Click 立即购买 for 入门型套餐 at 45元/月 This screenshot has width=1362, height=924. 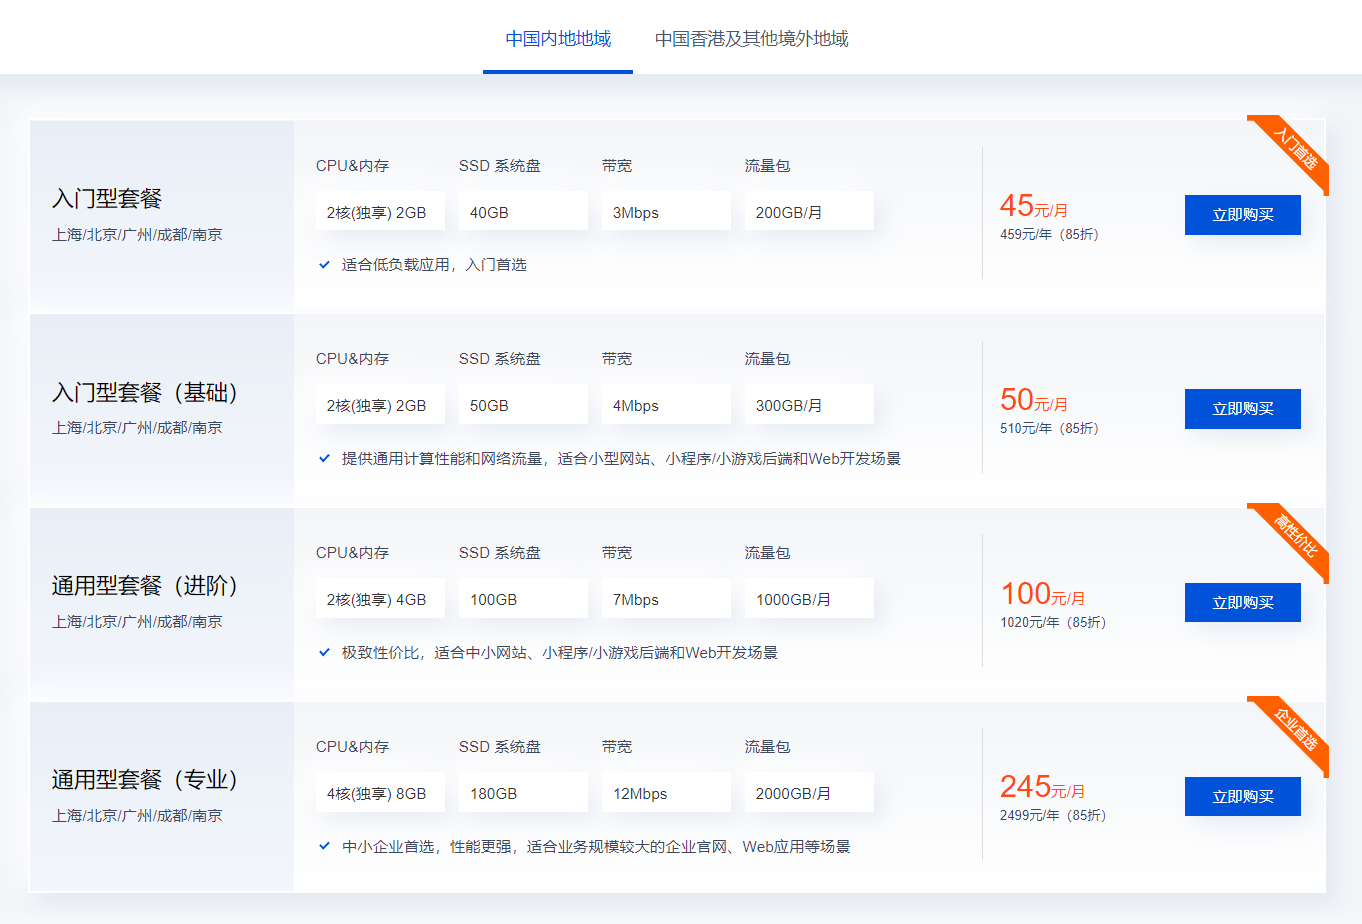pos(1242,215)
